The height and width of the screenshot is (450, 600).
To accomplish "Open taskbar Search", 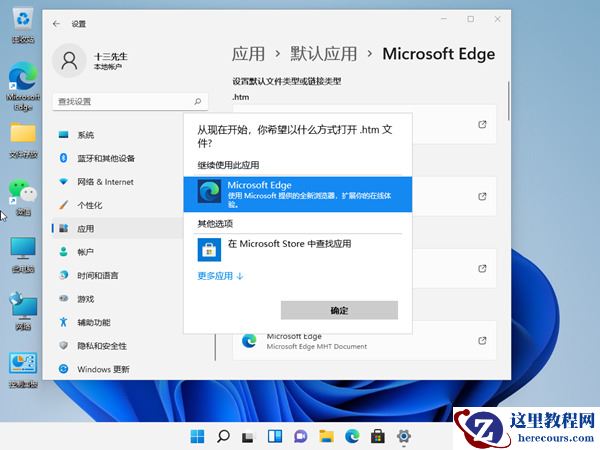I will tap(223, 436).
